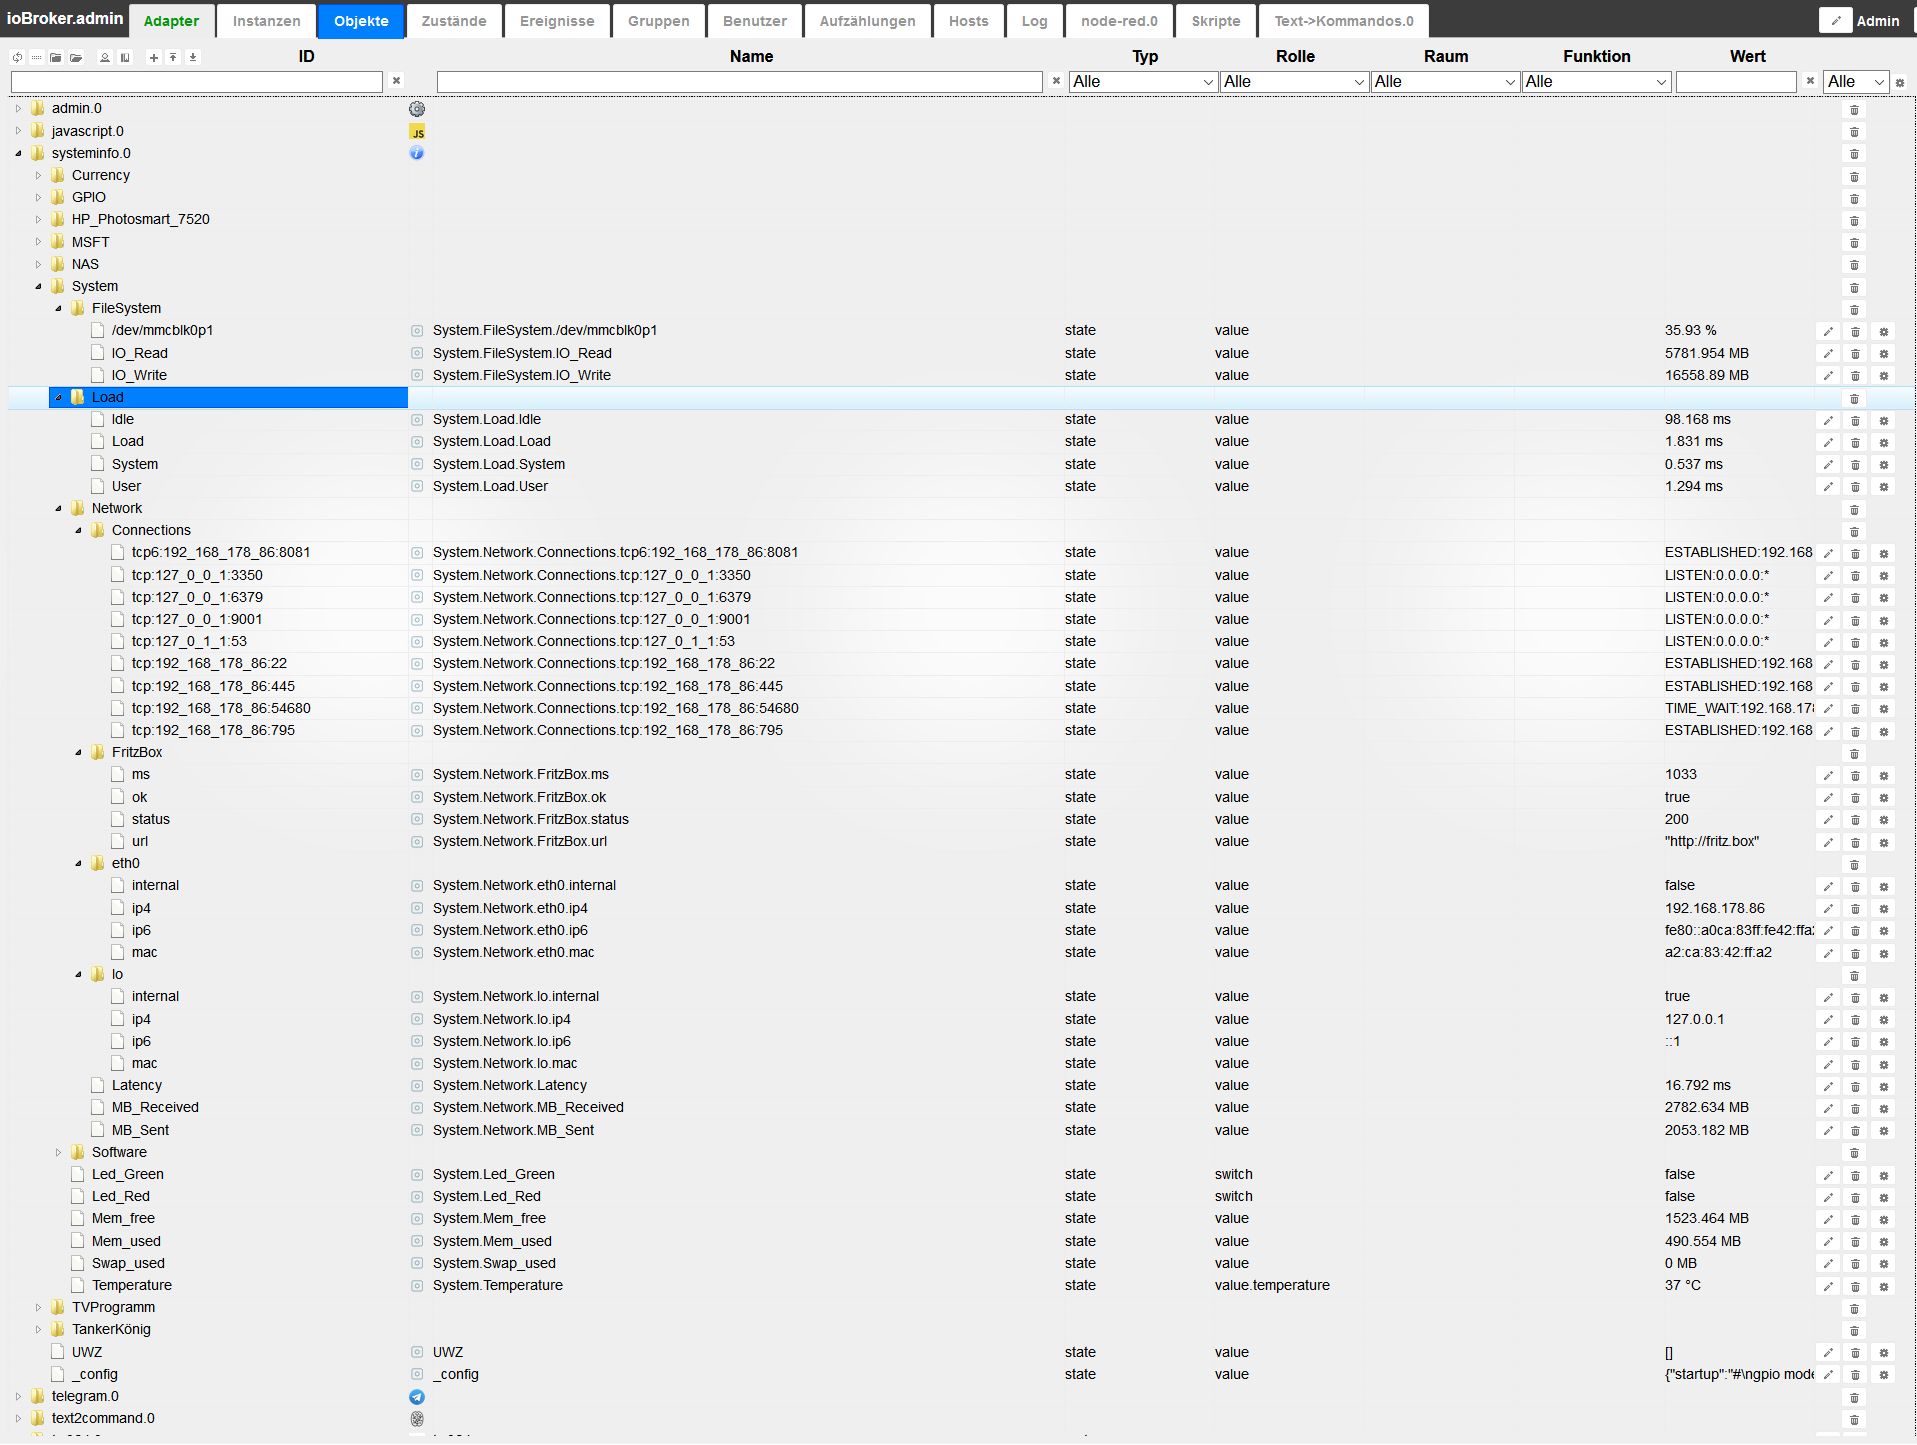Edit System.Network.FritzBox.url with pencil icon
Screen dimensions: 1917x1445
pos(1828,842)
